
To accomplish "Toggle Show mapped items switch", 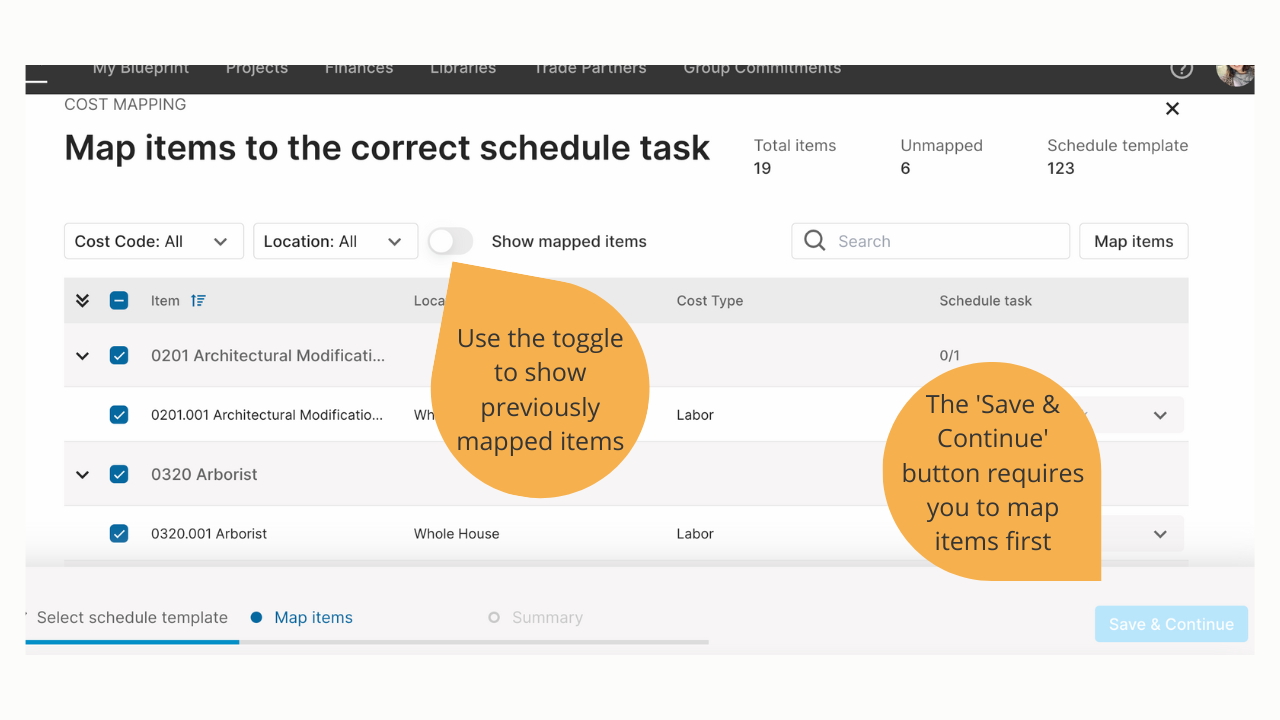I will [x=451, y=241].
